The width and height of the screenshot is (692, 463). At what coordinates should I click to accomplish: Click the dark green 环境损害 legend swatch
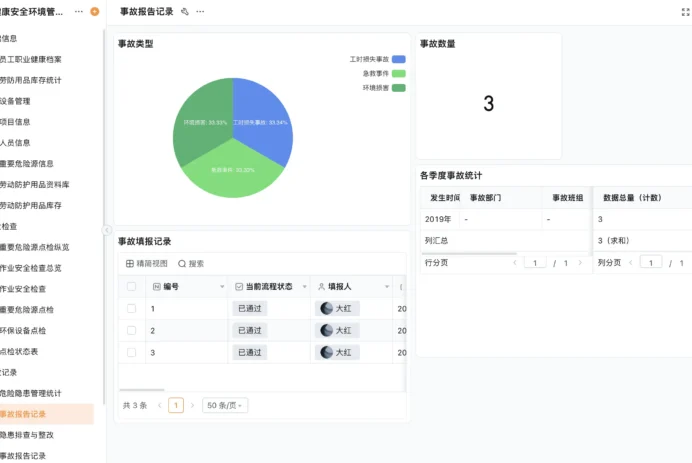(x=399, y=88)
